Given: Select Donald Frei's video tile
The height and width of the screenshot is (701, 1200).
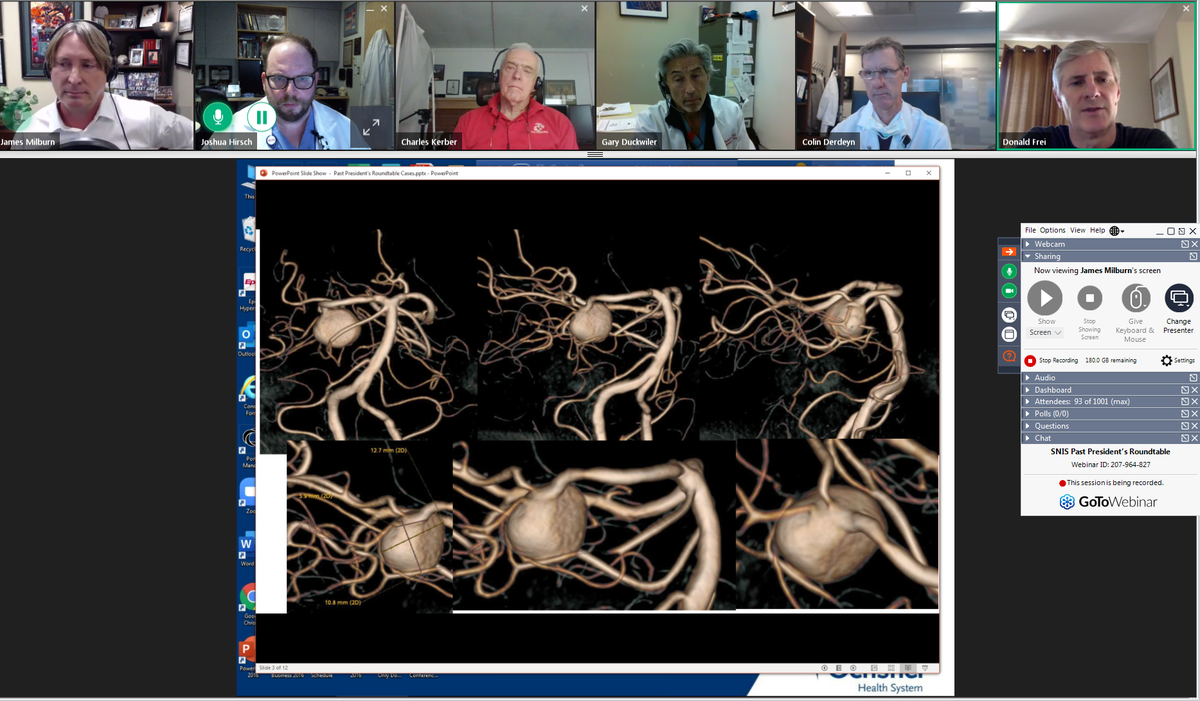Looking at the screenshot, I should click(1098, 76).
